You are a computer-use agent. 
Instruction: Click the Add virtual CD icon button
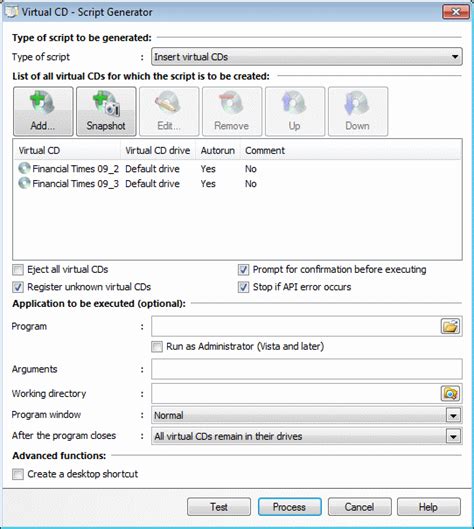pyautogui.click(x=43, y=111)
